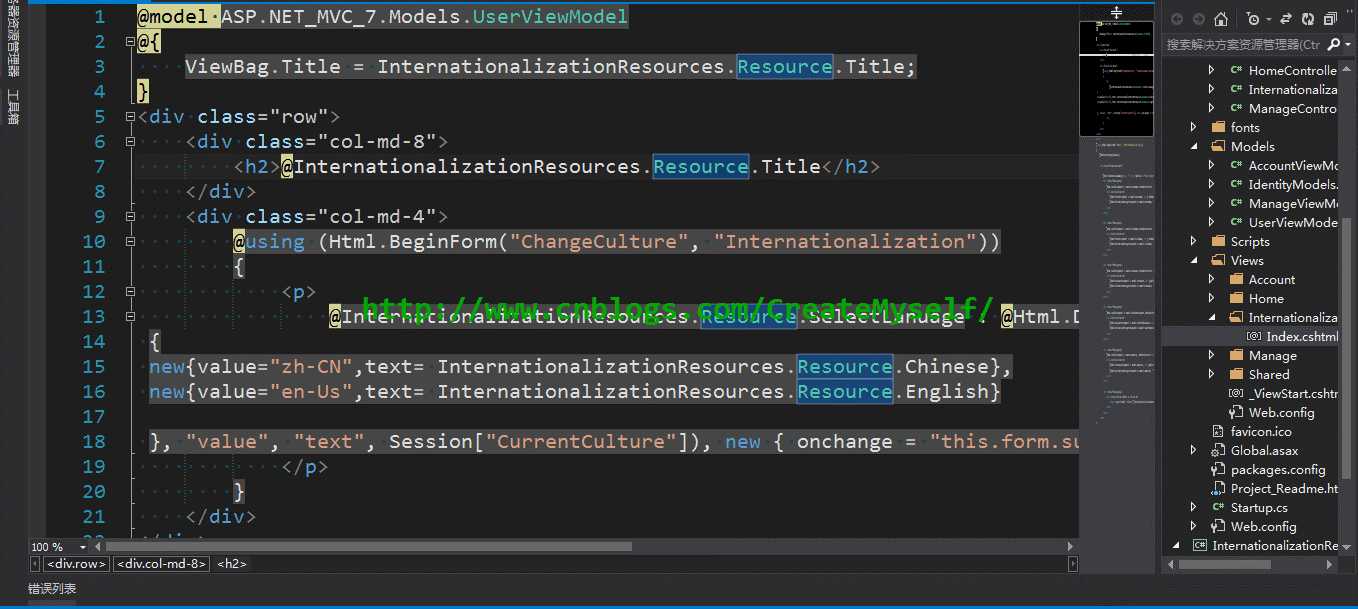This screenshot has width=1358, height=609.
Task: Expand the Startup.cs node
Action: (x=1193, y=507)
